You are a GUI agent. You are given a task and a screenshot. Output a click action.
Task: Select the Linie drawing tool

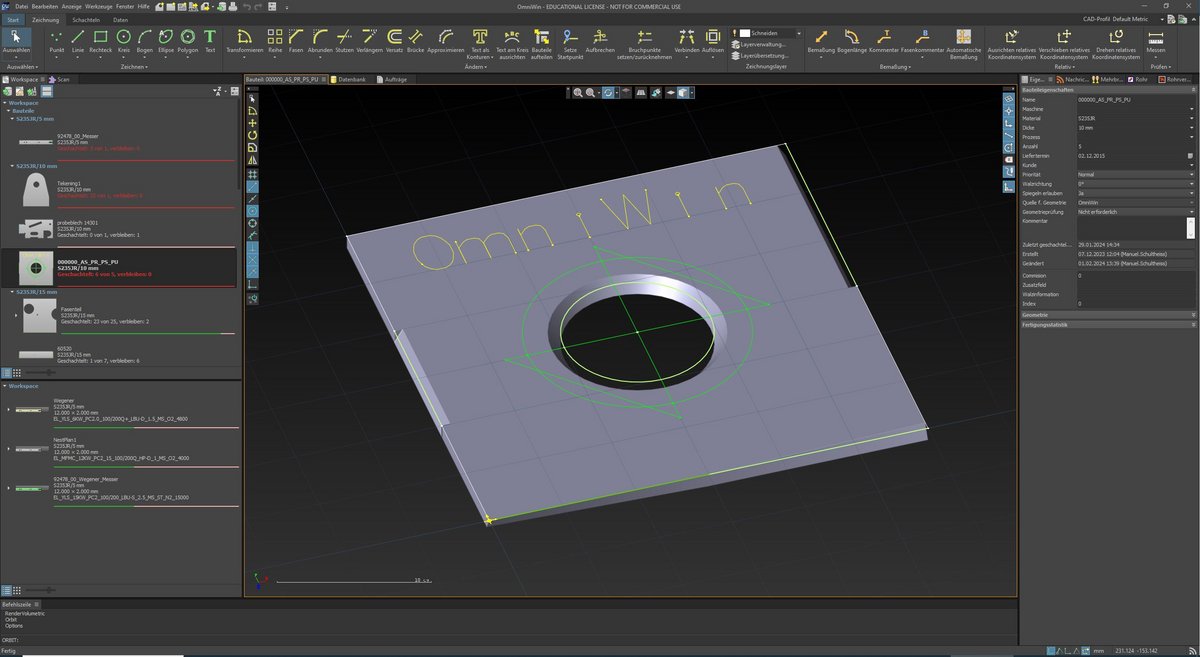(x=78, y=41)
